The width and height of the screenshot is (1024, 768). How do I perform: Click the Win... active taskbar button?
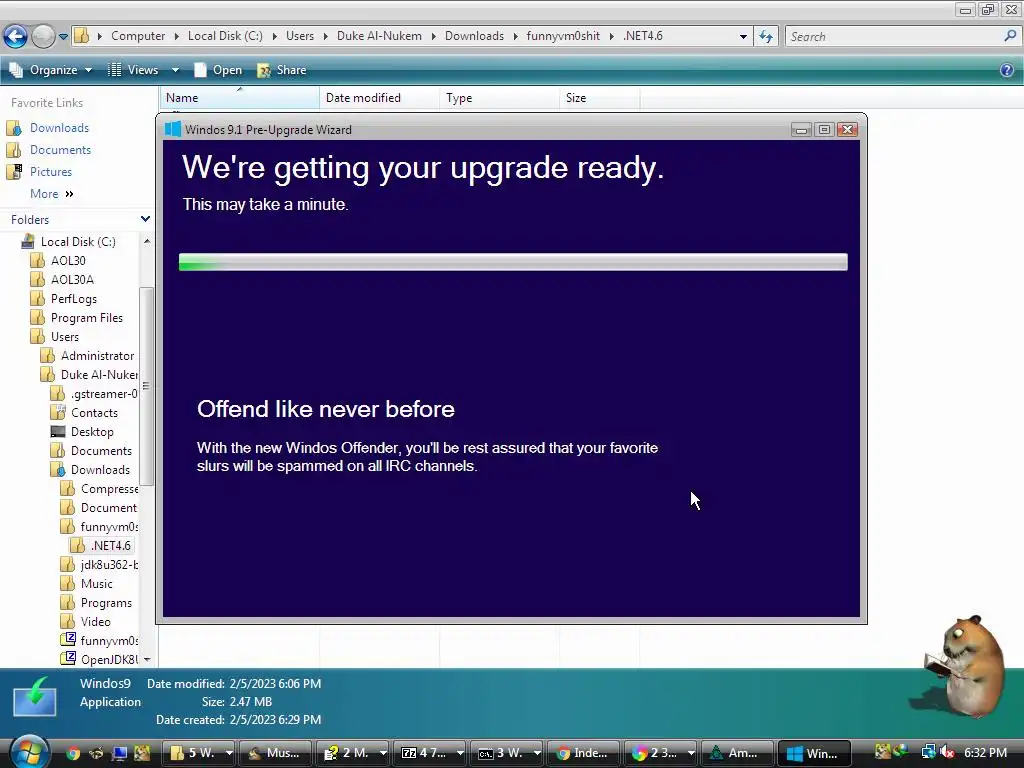tap(814, 753)
